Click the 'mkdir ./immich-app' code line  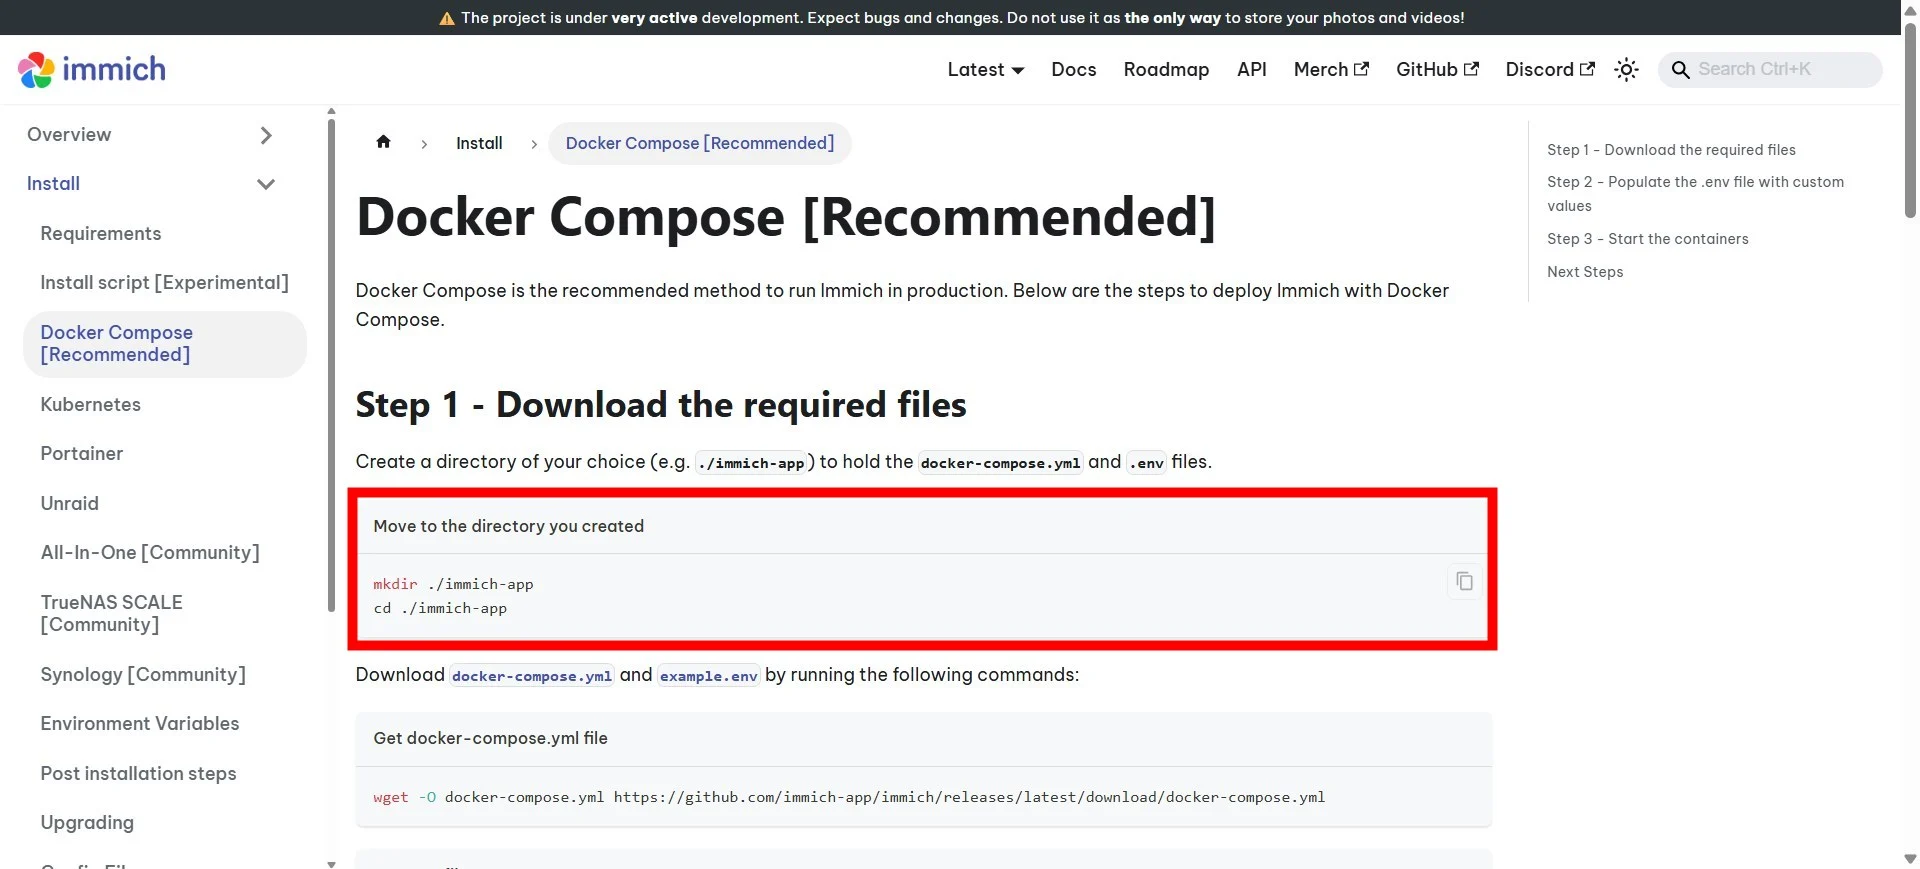pyautogui.click(x=453, y=584)
